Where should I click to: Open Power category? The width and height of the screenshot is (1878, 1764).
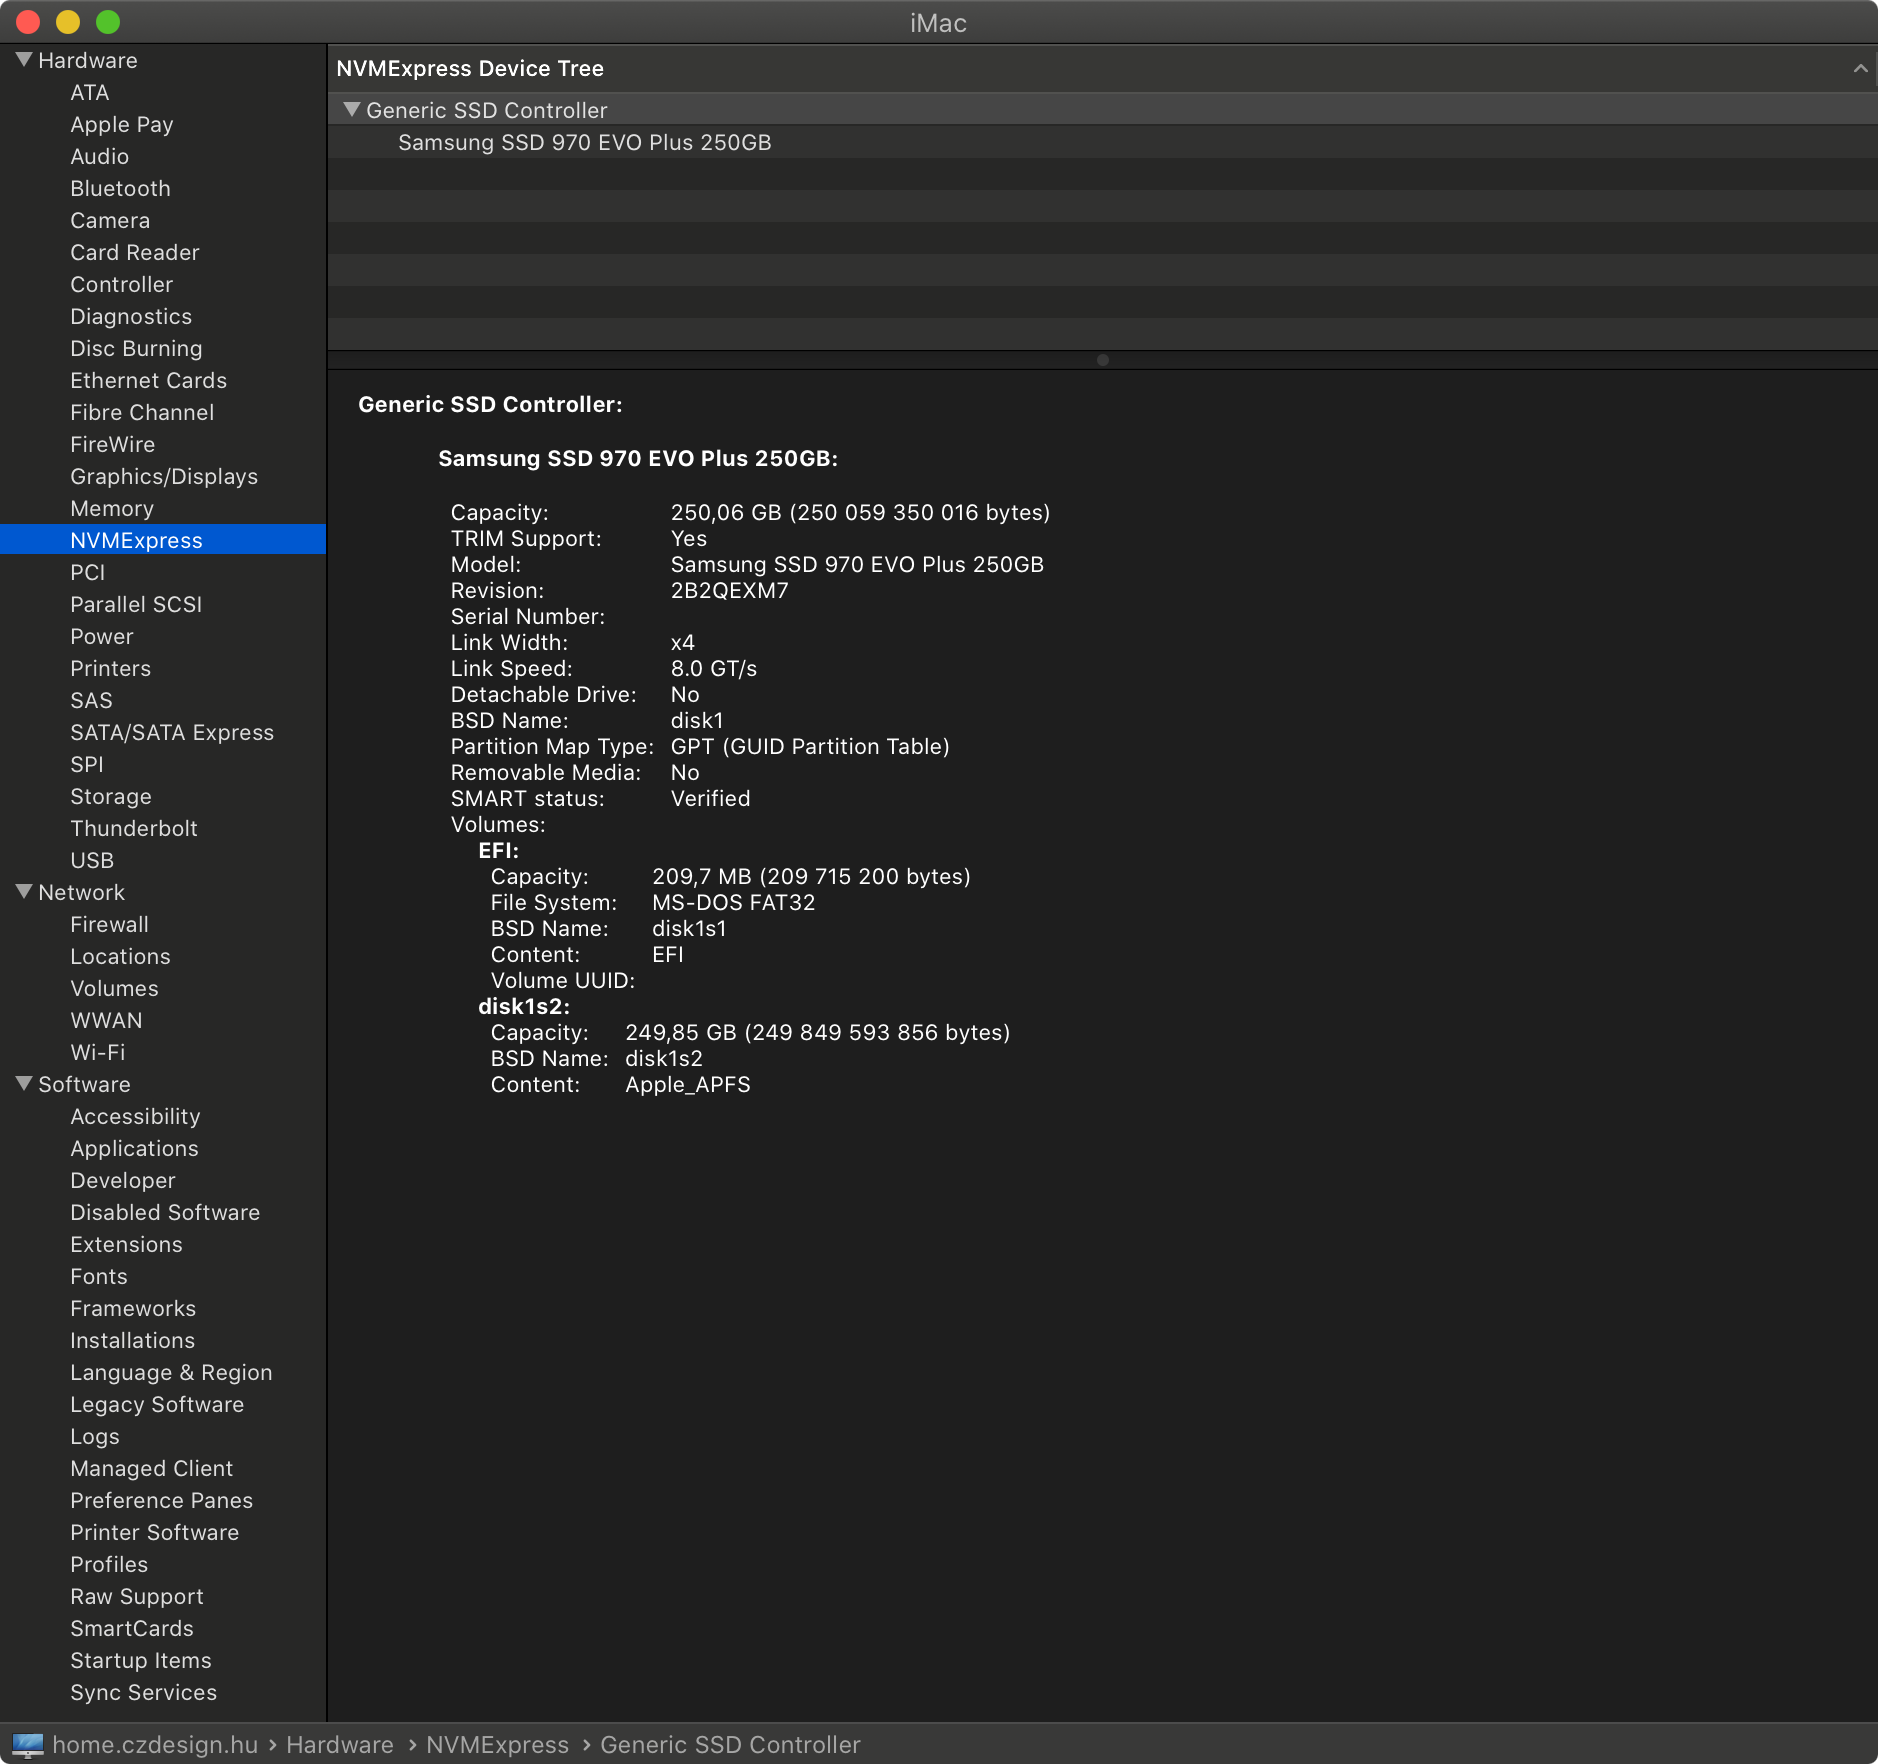coord(102,636)
